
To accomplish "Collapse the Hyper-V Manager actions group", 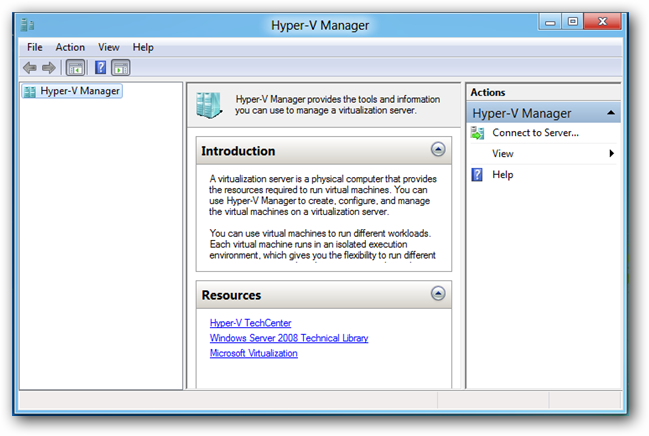I will click(611, 113).
